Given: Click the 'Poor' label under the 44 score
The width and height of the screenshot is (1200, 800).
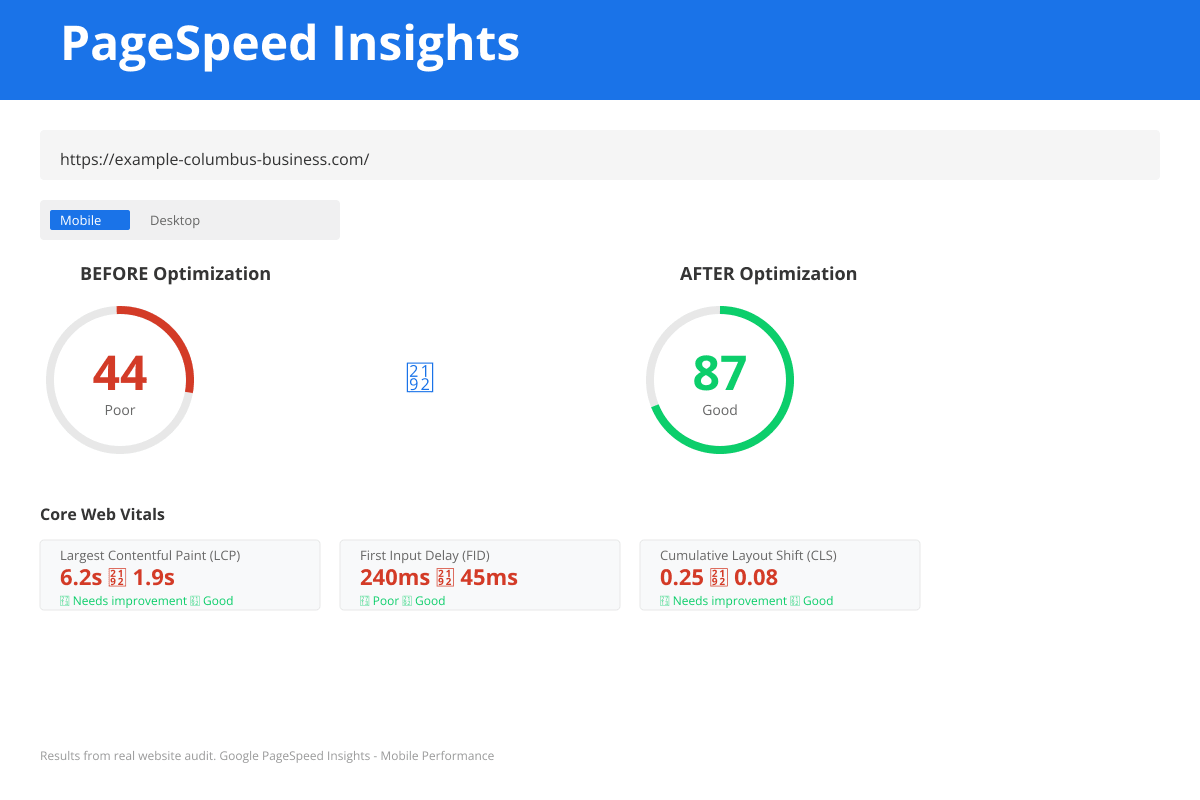Looking at the screenshot, I should [x=120, y=410].
